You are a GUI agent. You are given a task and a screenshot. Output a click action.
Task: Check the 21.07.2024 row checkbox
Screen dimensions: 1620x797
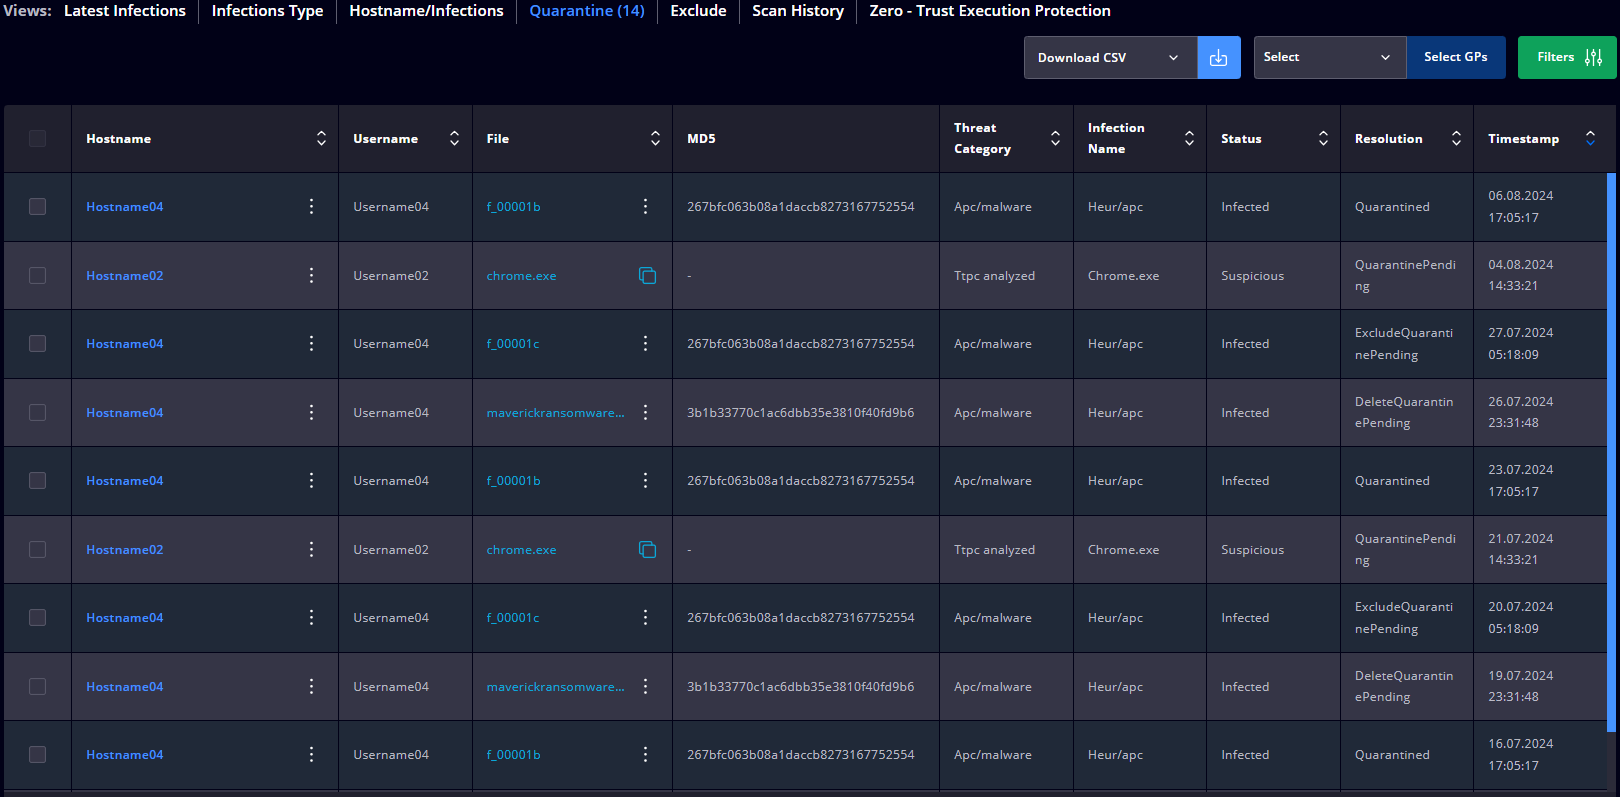[37, 549]
